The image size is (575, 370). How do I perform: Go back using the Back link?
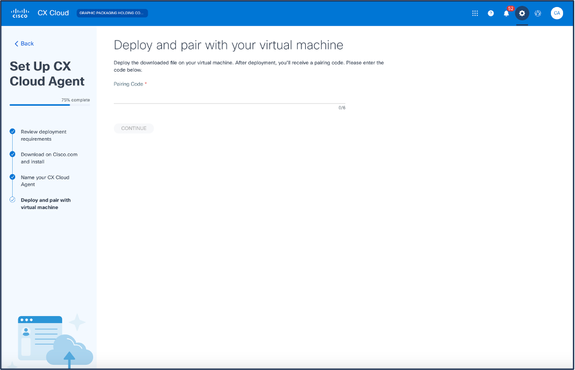24,44
